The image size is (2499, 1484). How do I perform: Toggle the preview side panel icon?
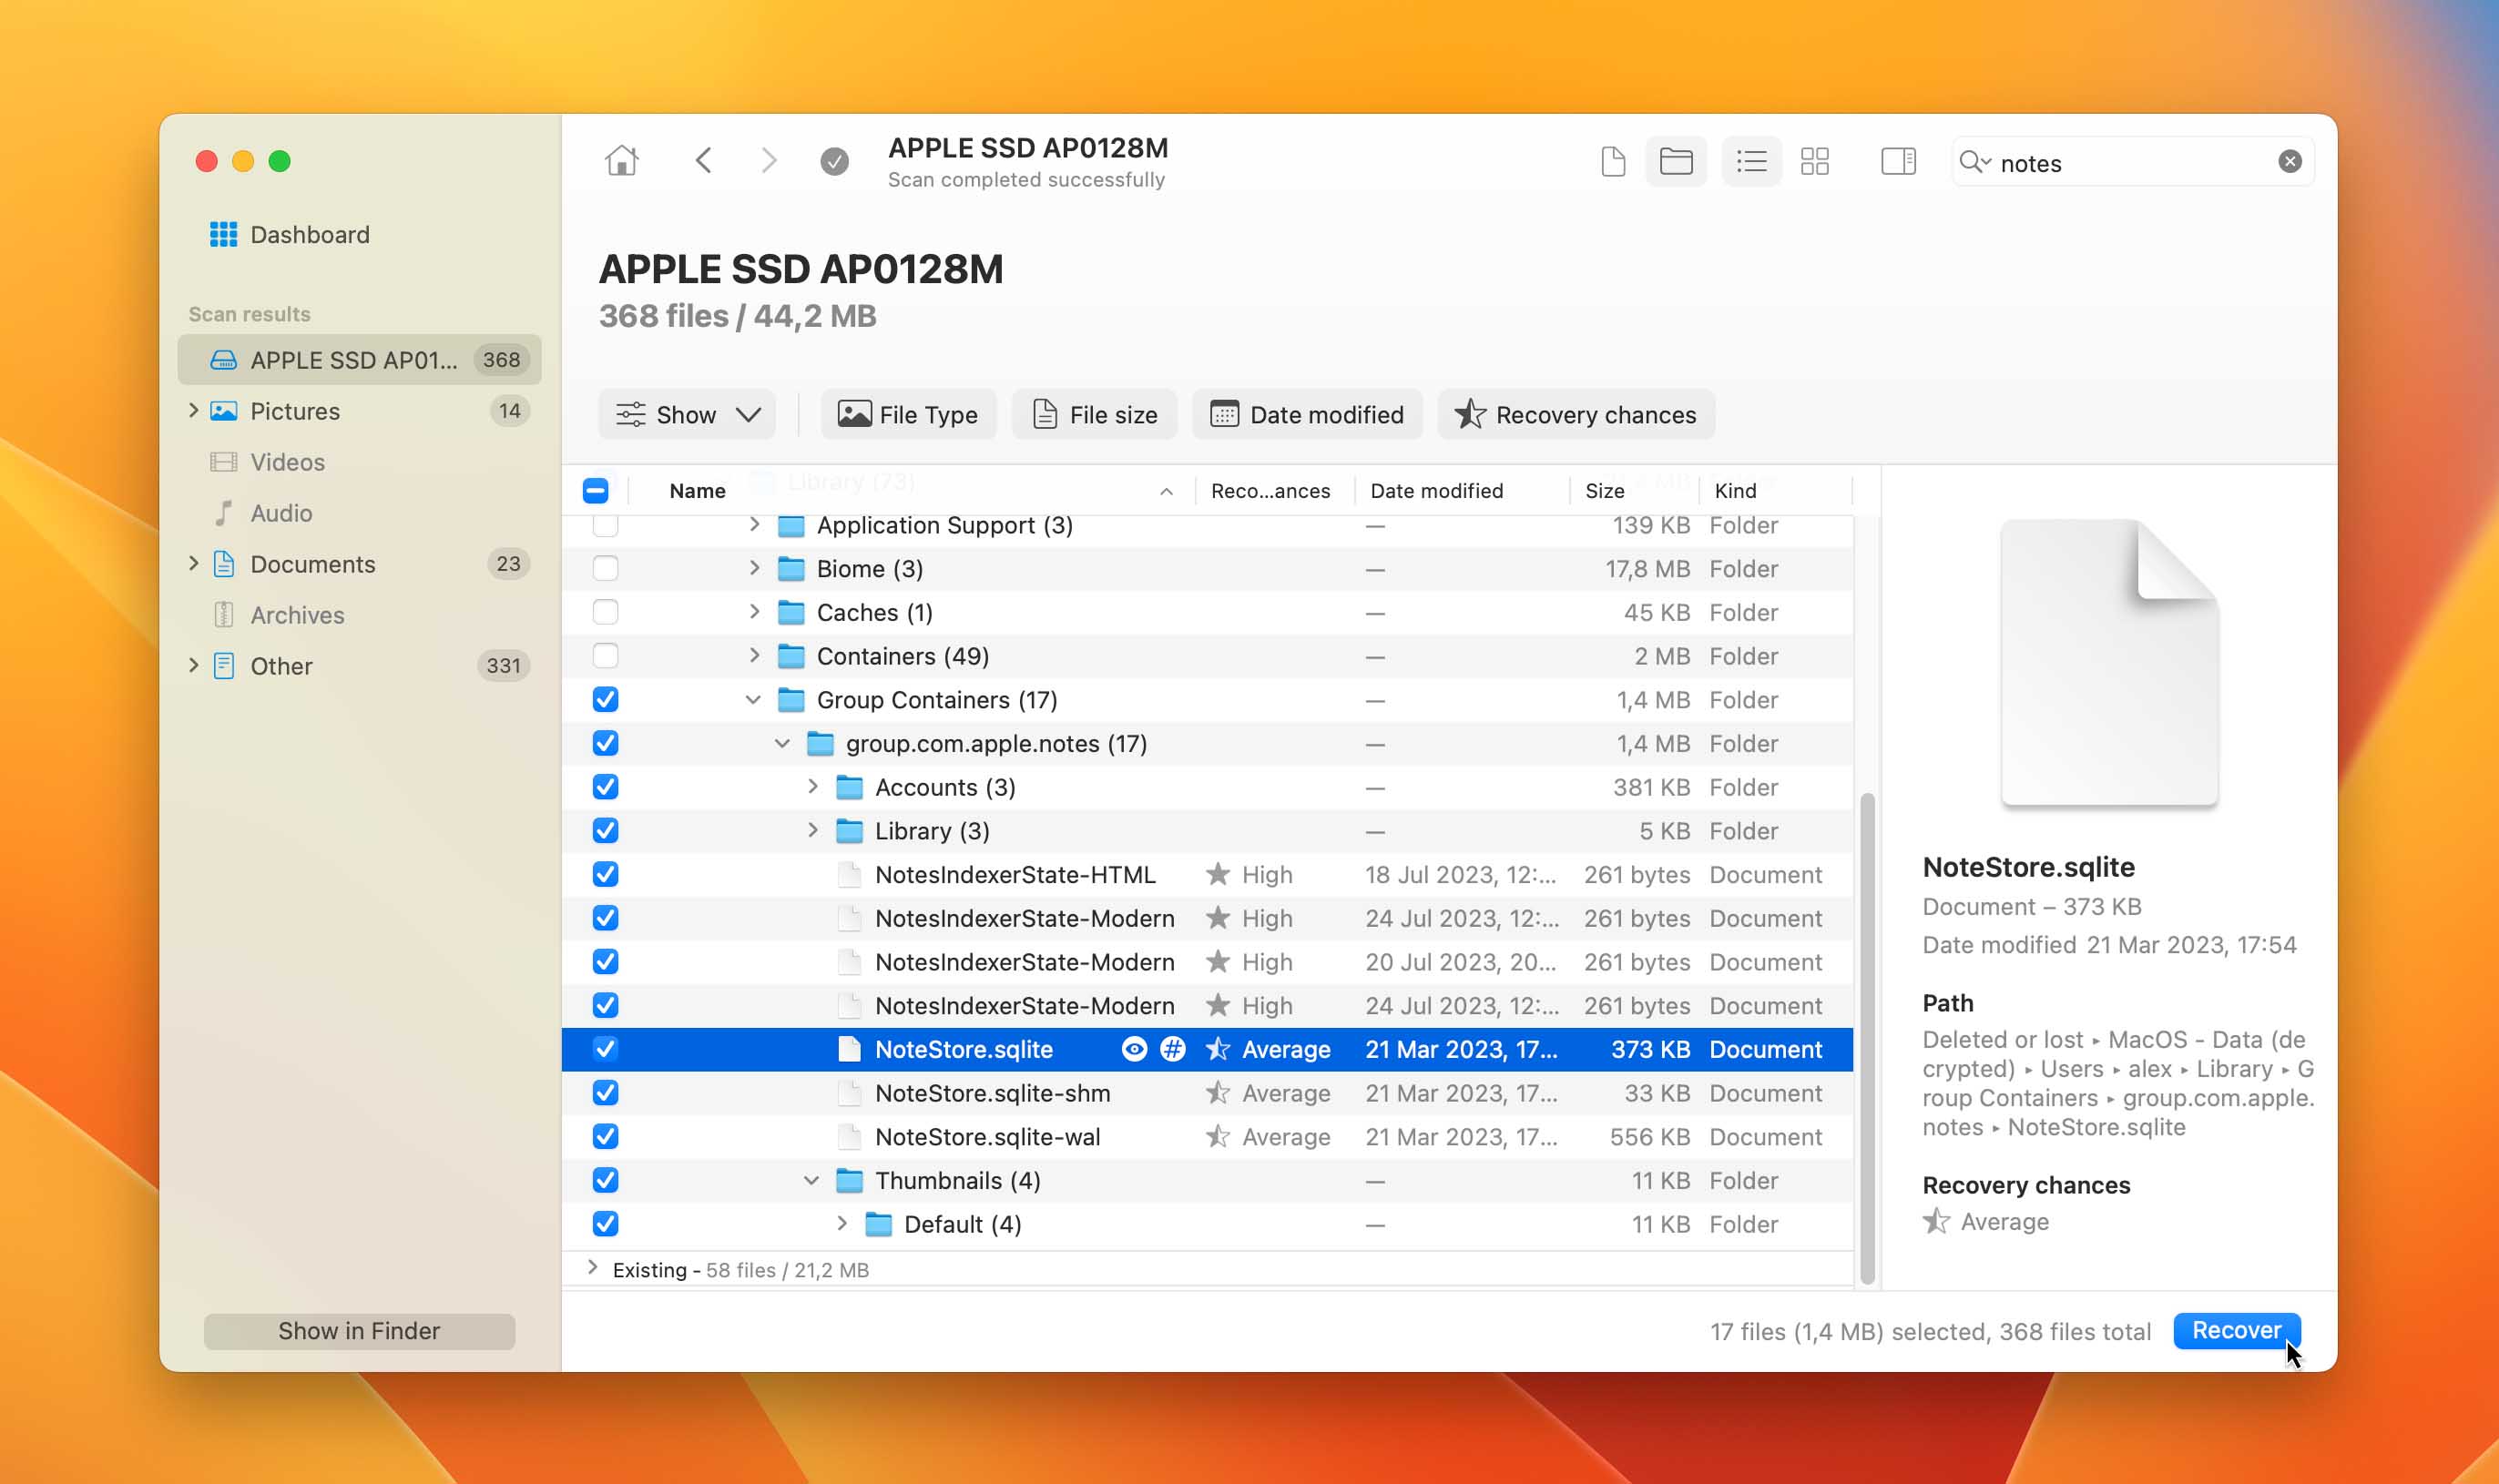pyautogui.click(x=1897, y=161)
